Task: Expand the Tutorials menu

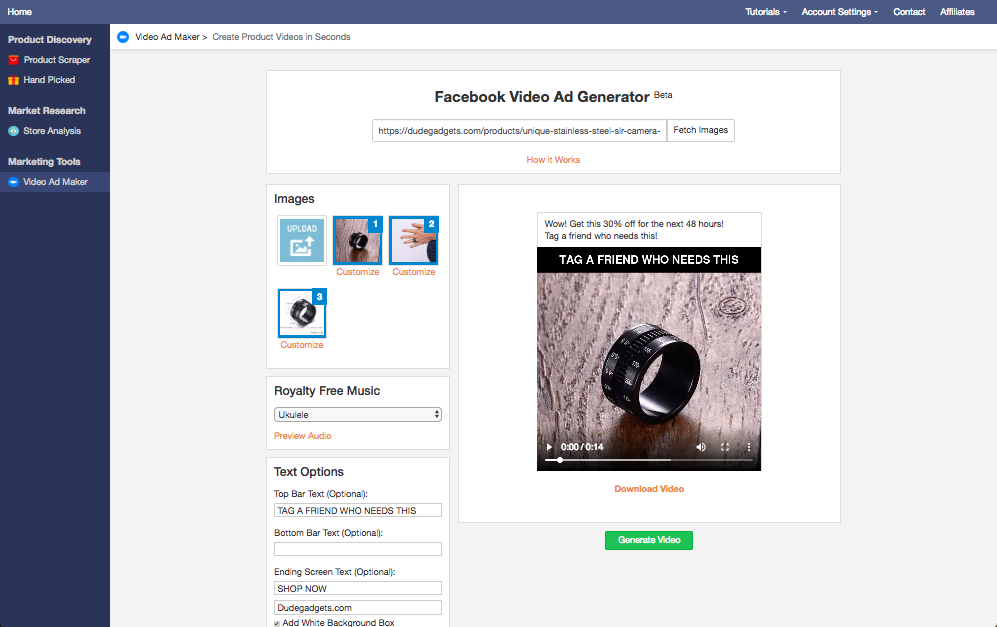Action: click(765, 12)
